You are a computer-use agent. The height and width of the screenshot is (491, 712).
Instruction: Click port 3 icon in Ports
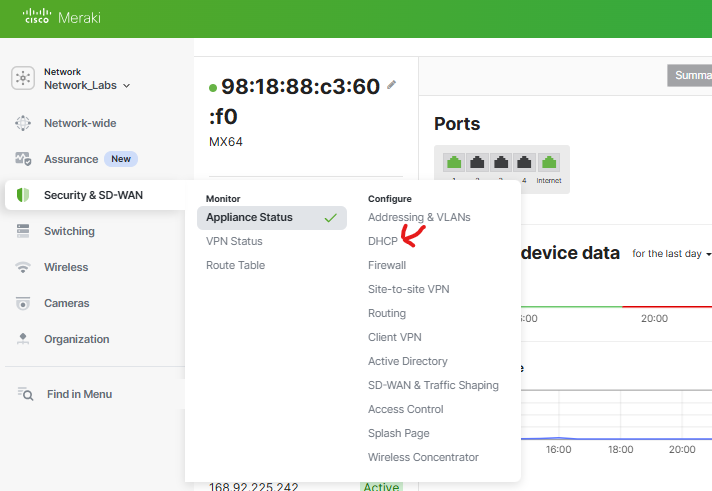pos(500,162)
